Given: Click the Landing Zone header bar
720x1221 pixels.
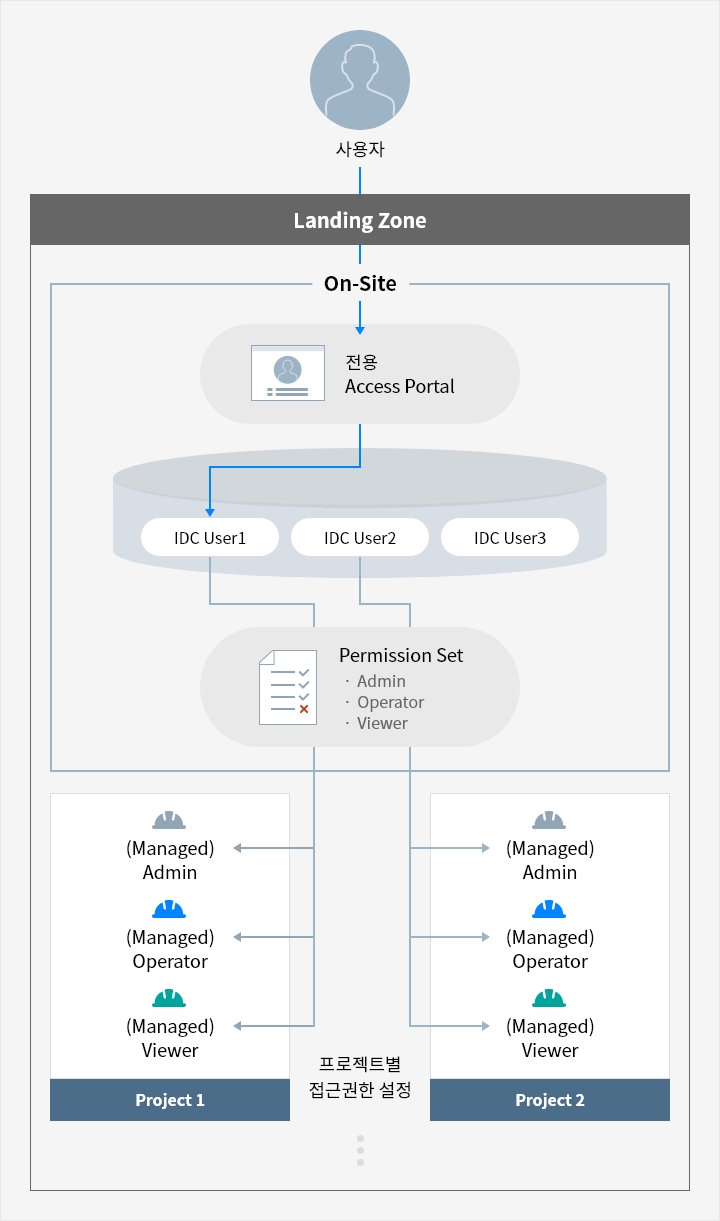Looking at the screenshot, I should [360, 220].
